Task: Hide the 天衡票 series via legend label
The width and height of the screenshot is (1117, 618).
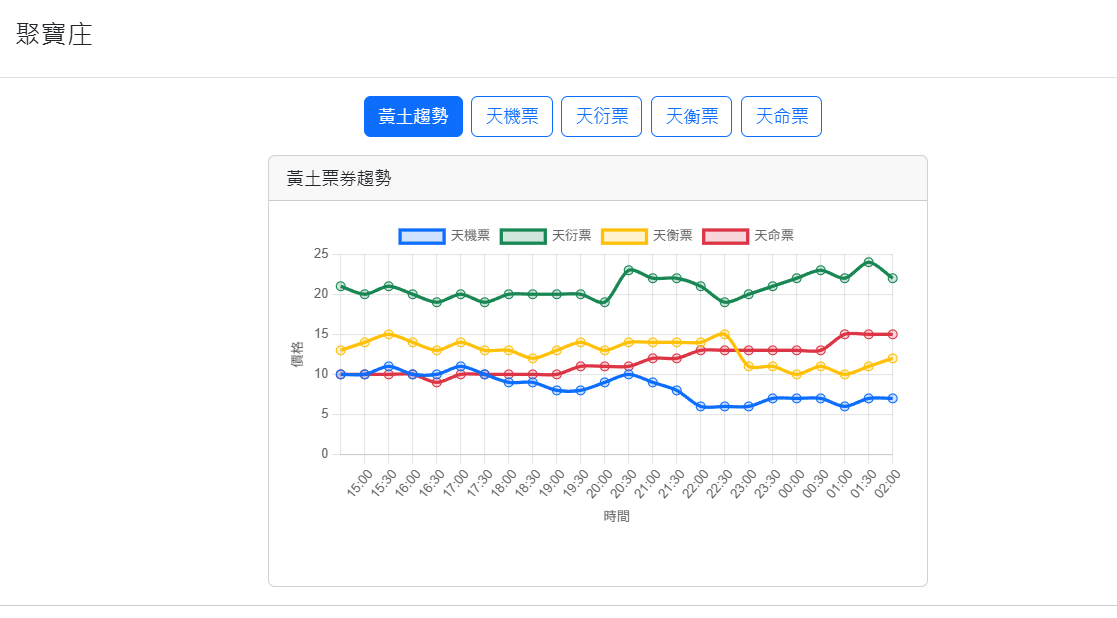Action: (673, 236)
